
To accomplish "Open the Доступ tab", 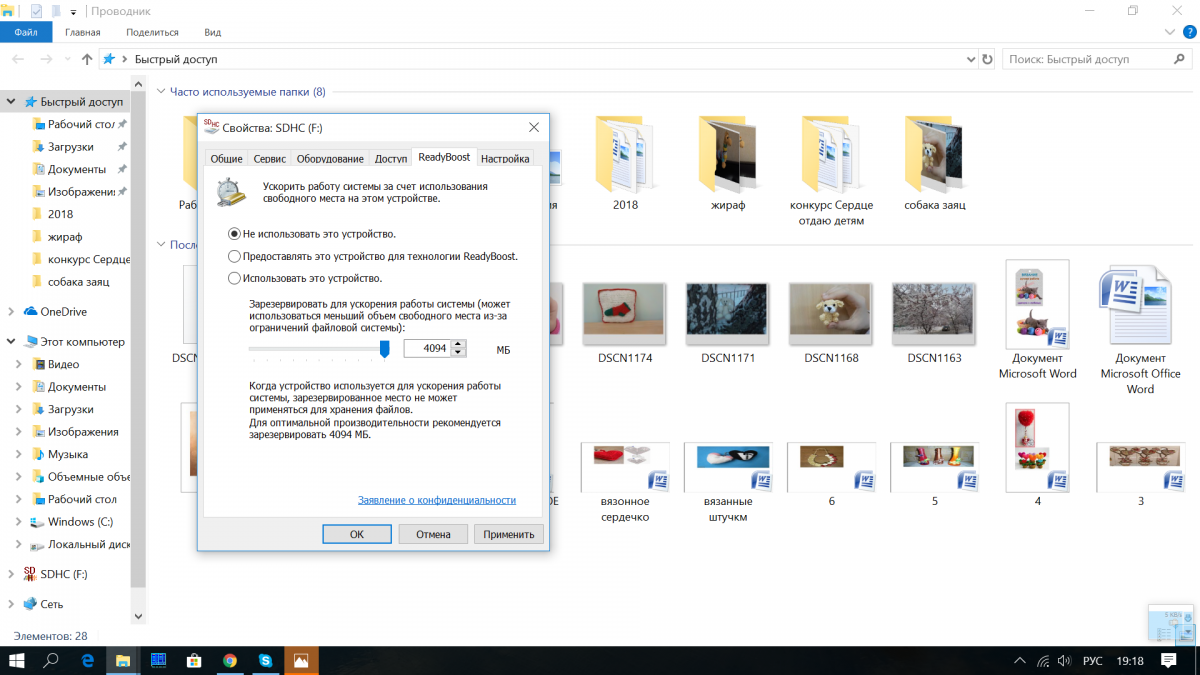I will (391, 158).
